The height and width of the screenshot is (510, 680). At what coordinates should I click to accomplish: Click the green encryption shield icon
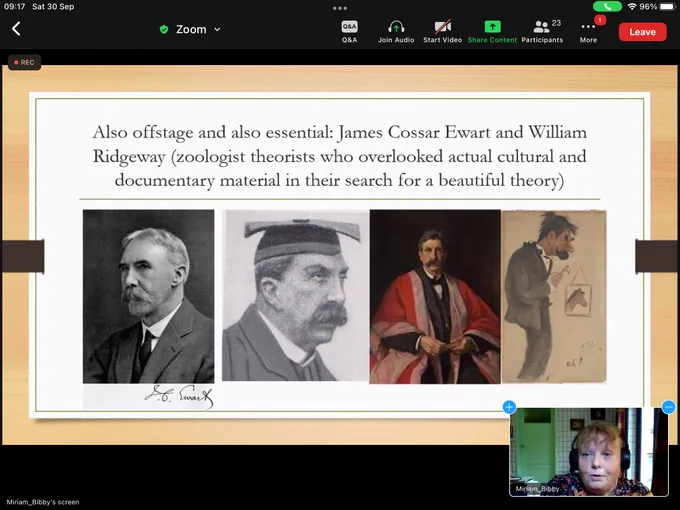point(164,29)
